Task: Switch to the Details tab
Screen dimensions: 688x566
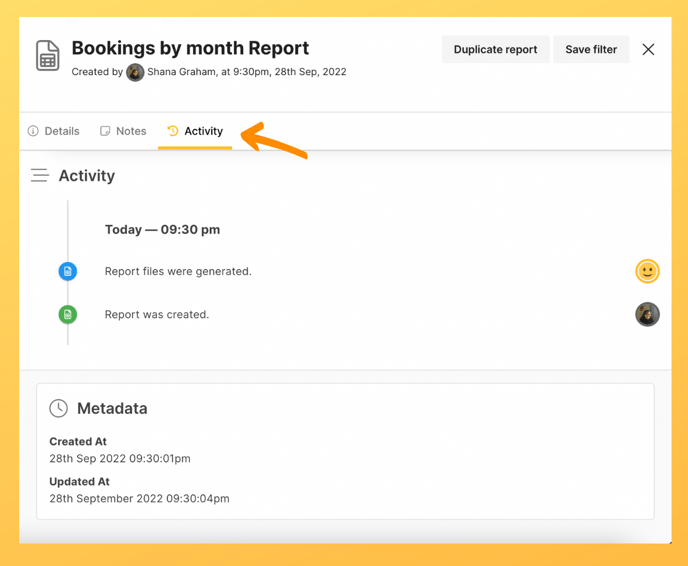Action: [x=54, y=131]
